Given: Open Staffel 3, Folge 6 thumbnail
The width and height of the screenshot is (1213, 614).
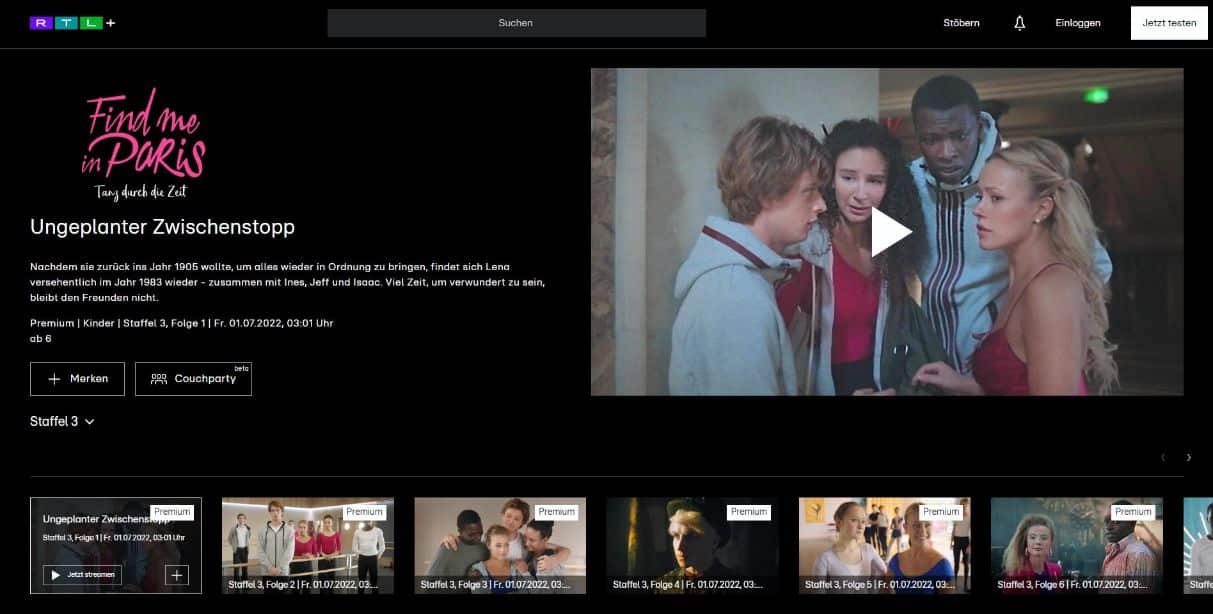Looking at the screenshot, I should pos(1077,546).
